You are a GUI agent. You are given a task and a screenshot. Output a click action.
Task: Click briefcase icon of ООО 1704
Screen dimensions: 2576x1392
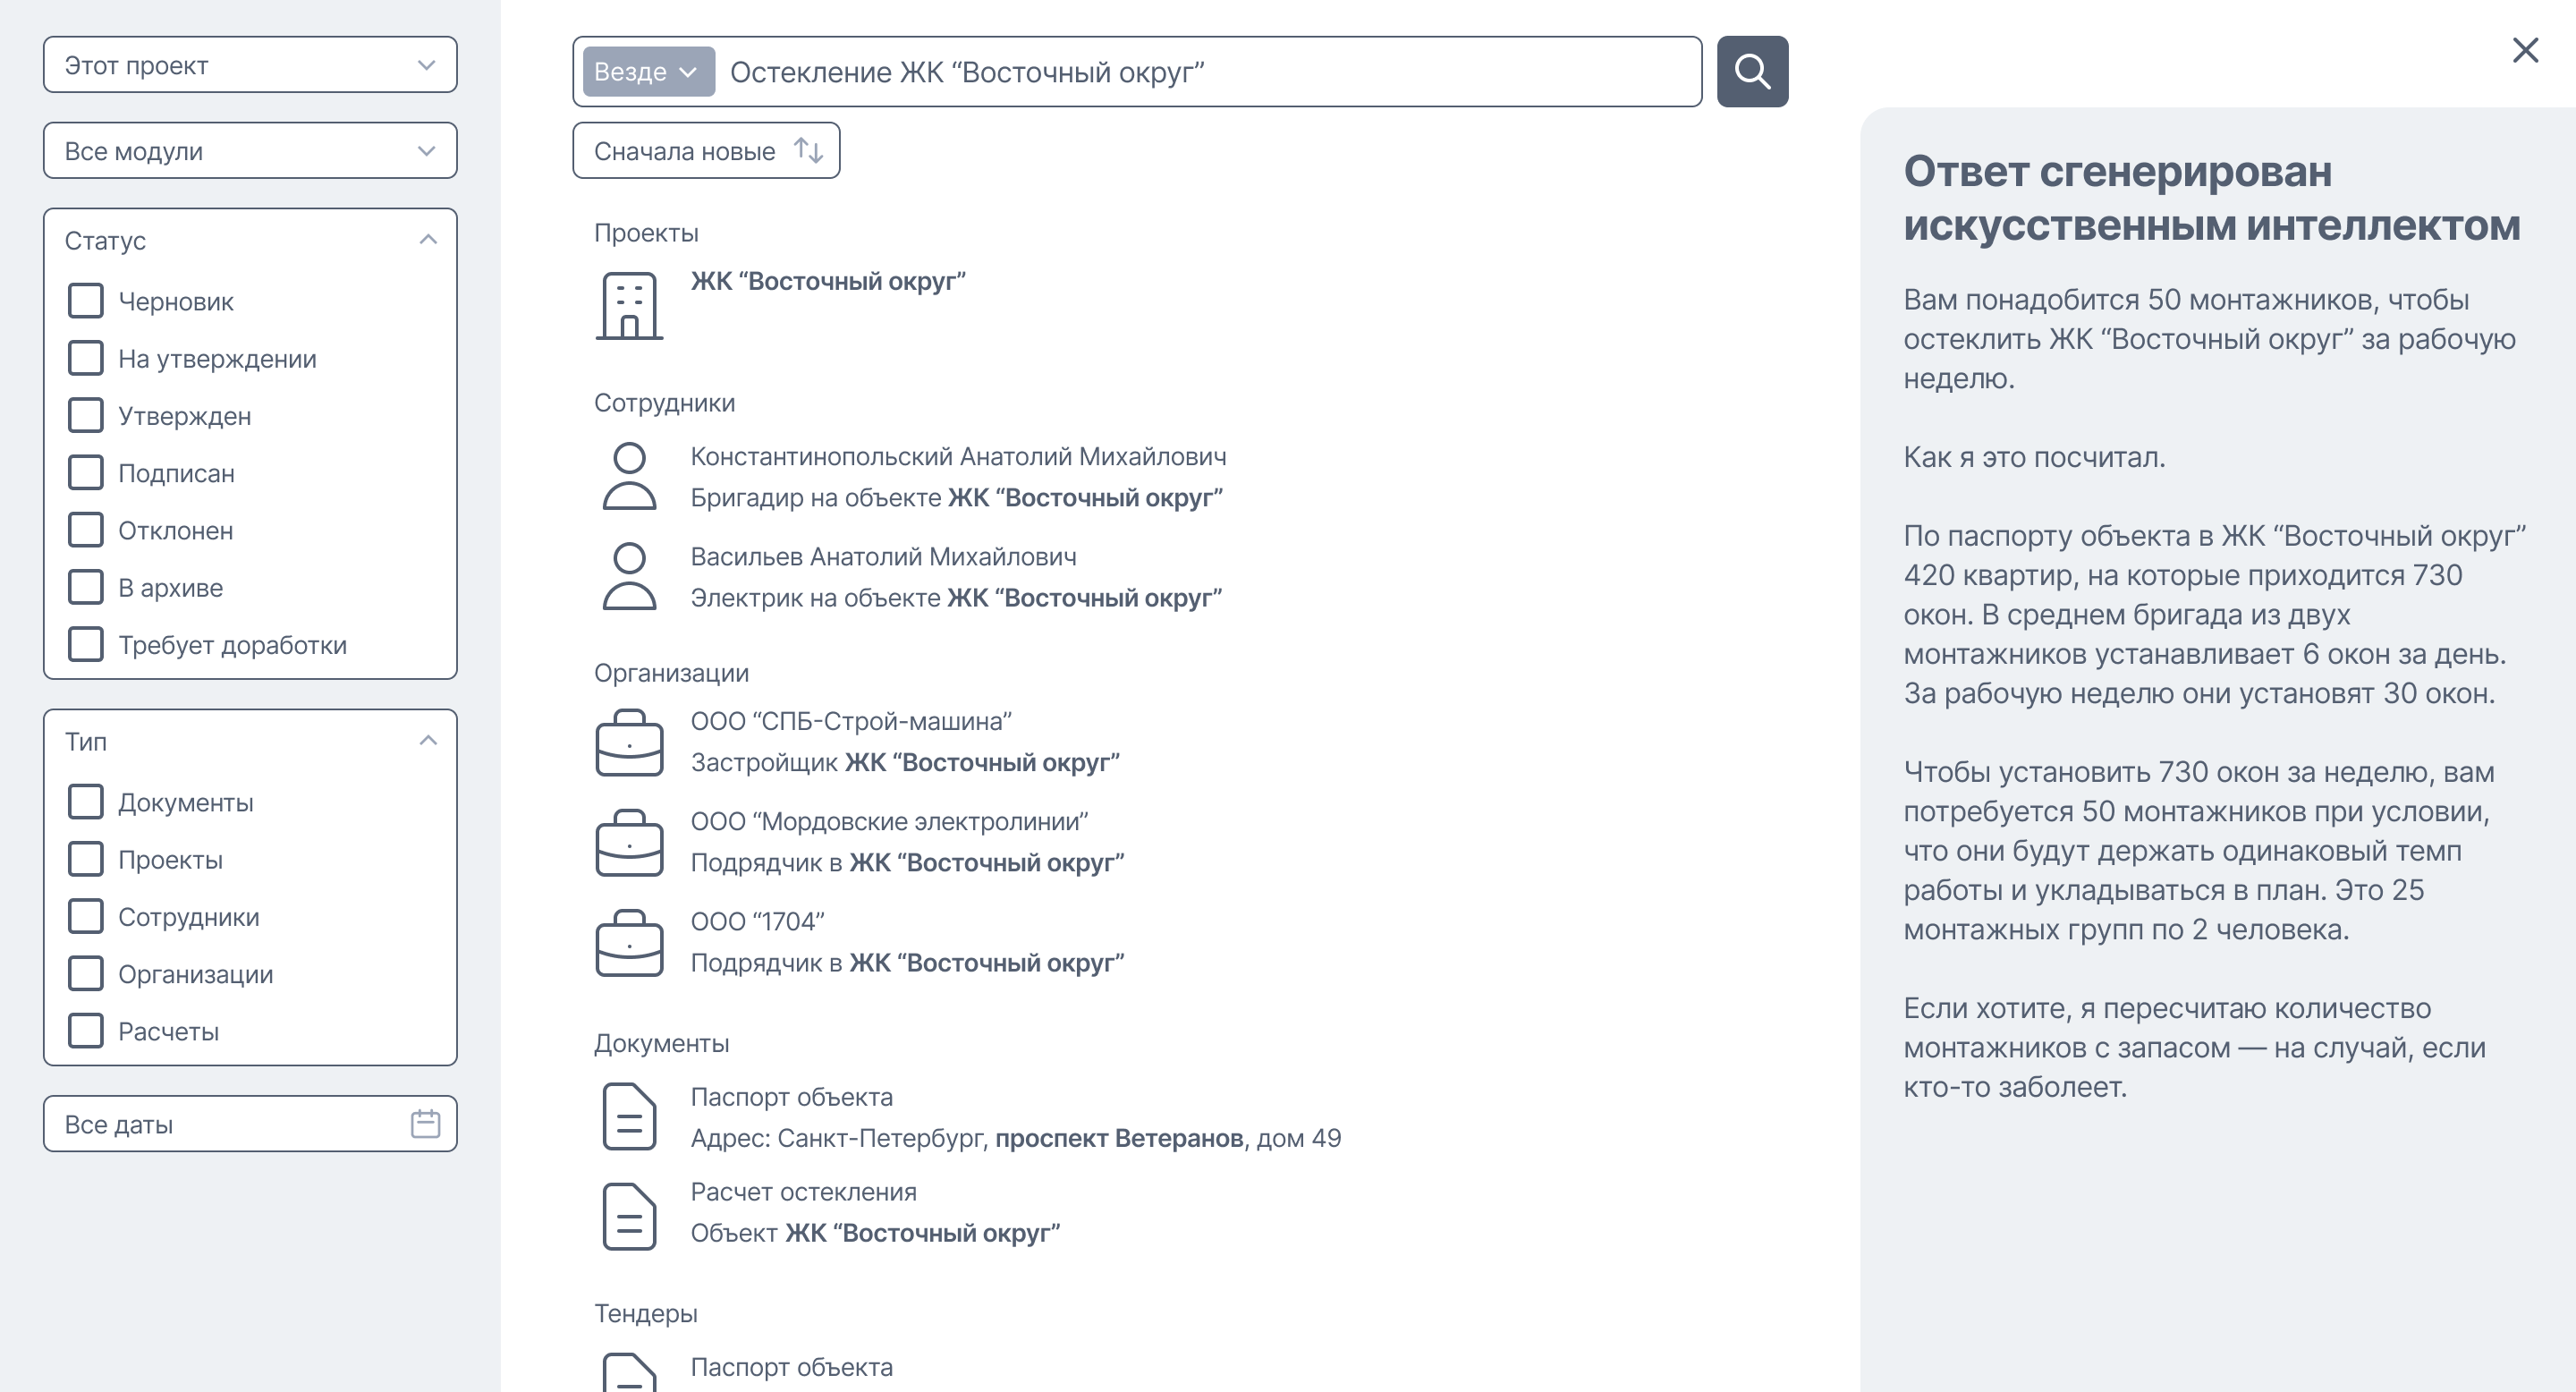629,942
